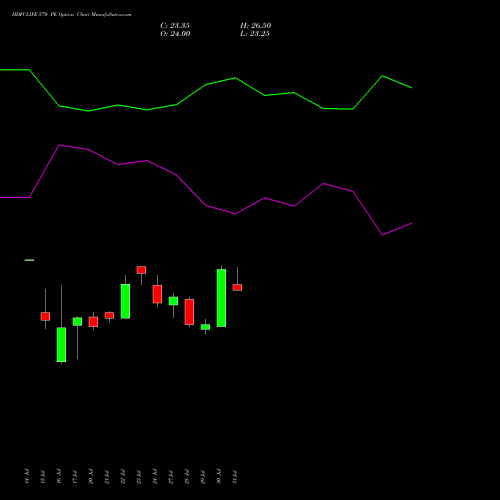
Task: Click the HDFCLIFE options chart title text
Action: point(71,15)
